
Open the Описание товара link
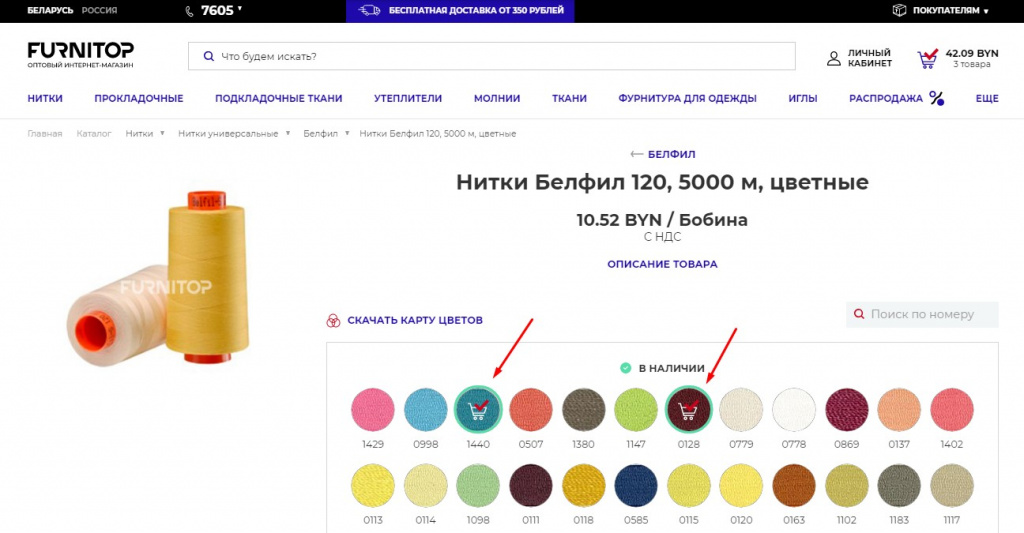662,264
